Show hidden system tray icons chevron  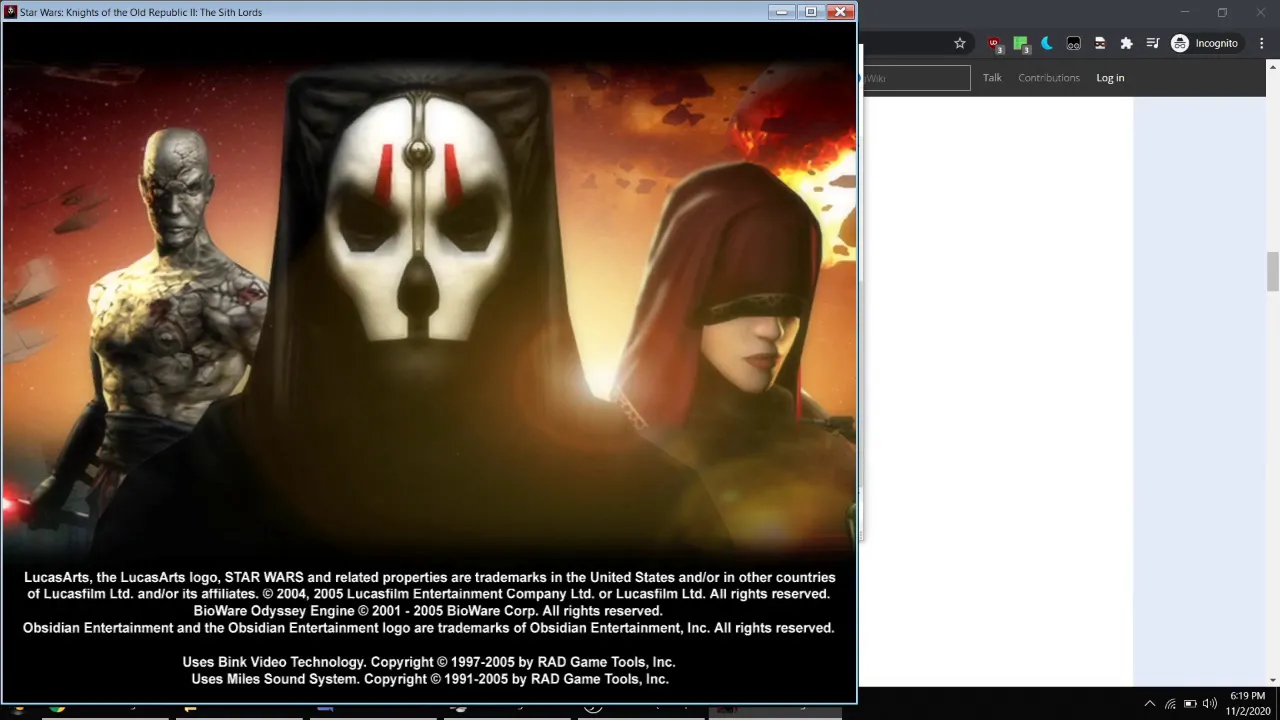pos(1150,703)
